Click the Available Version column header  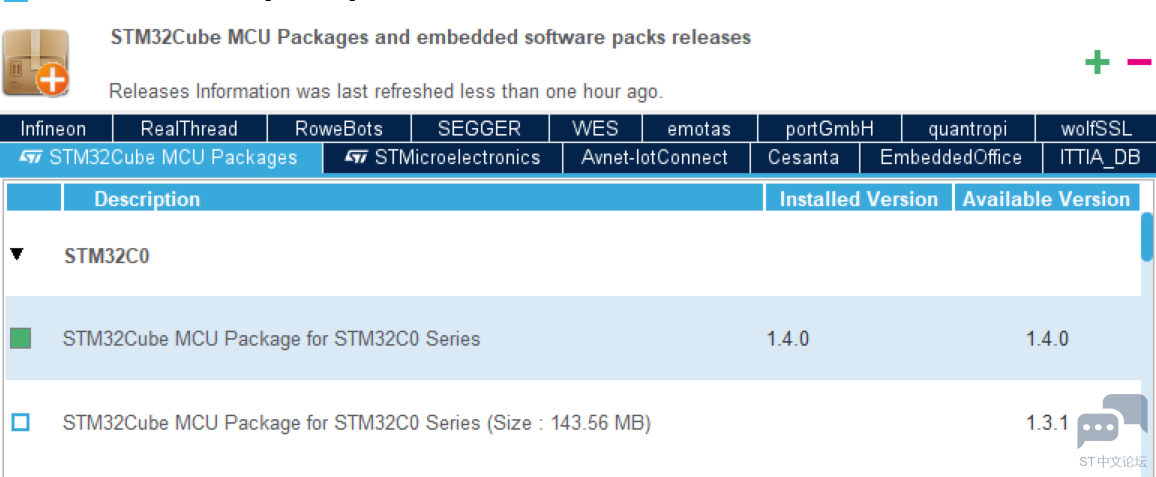click(x=1046, y=198)
